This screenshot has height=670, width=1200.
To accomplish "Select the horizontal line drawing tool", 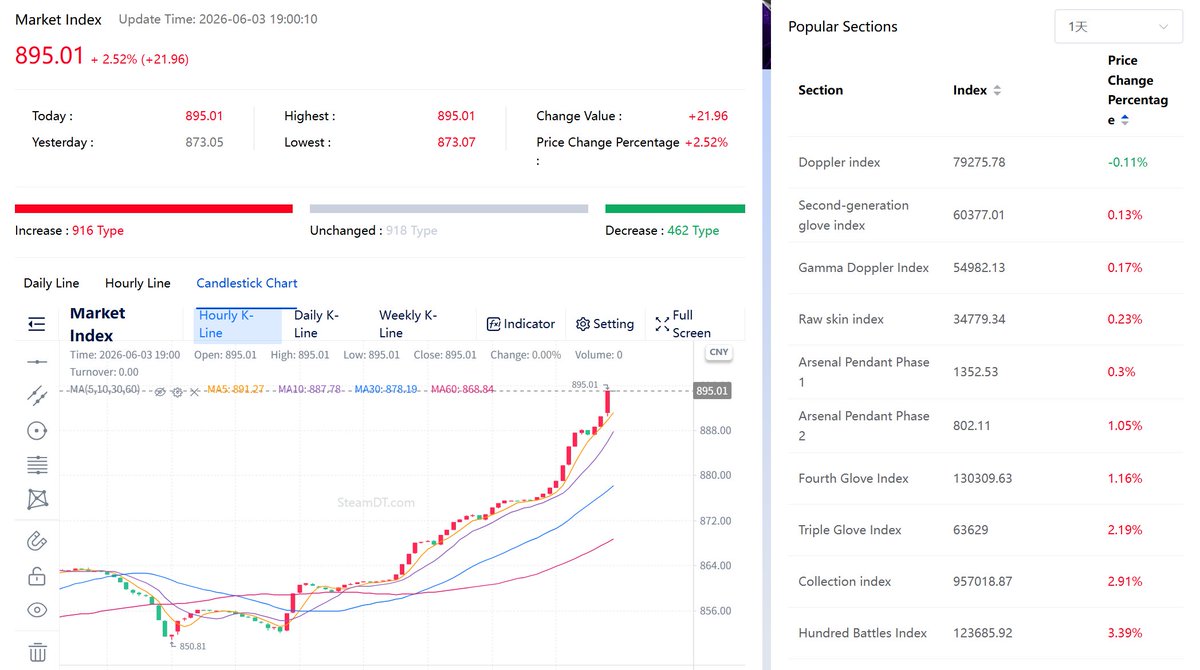I will point(37,361).
